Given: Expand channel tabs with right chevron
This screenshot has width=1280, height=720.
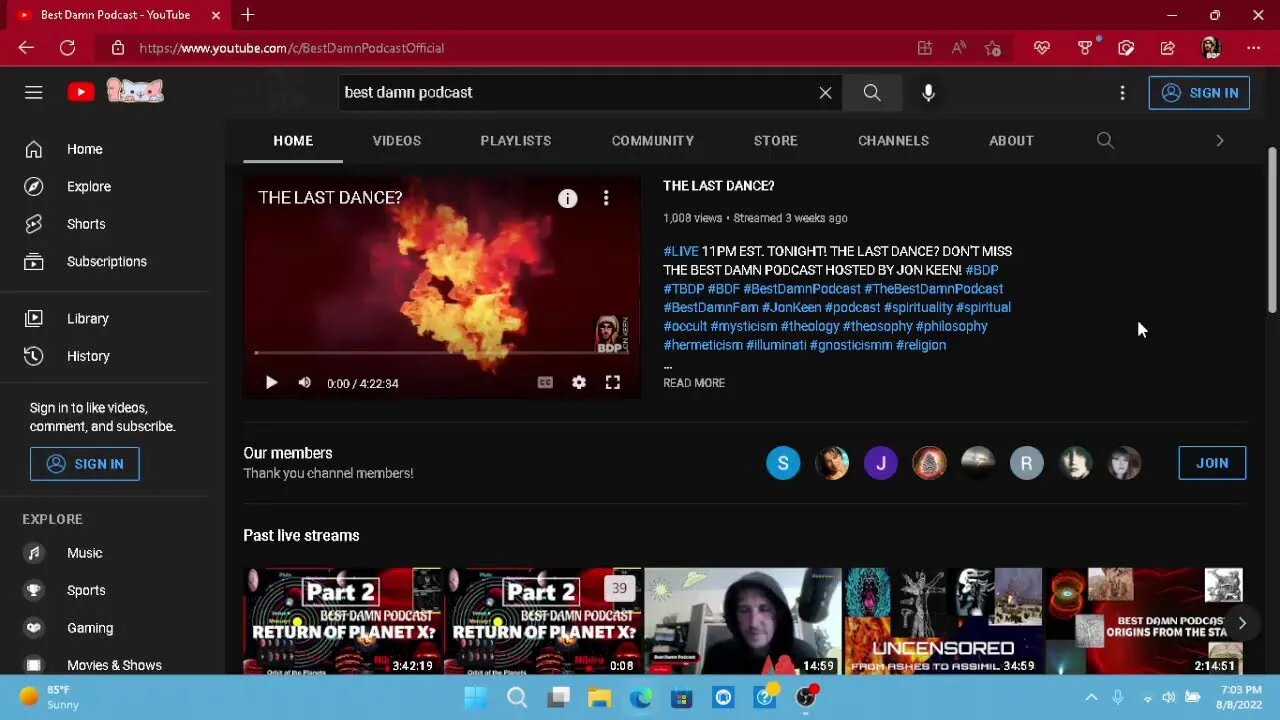Looking at the screenshot, I should [x=1219, y=140].
